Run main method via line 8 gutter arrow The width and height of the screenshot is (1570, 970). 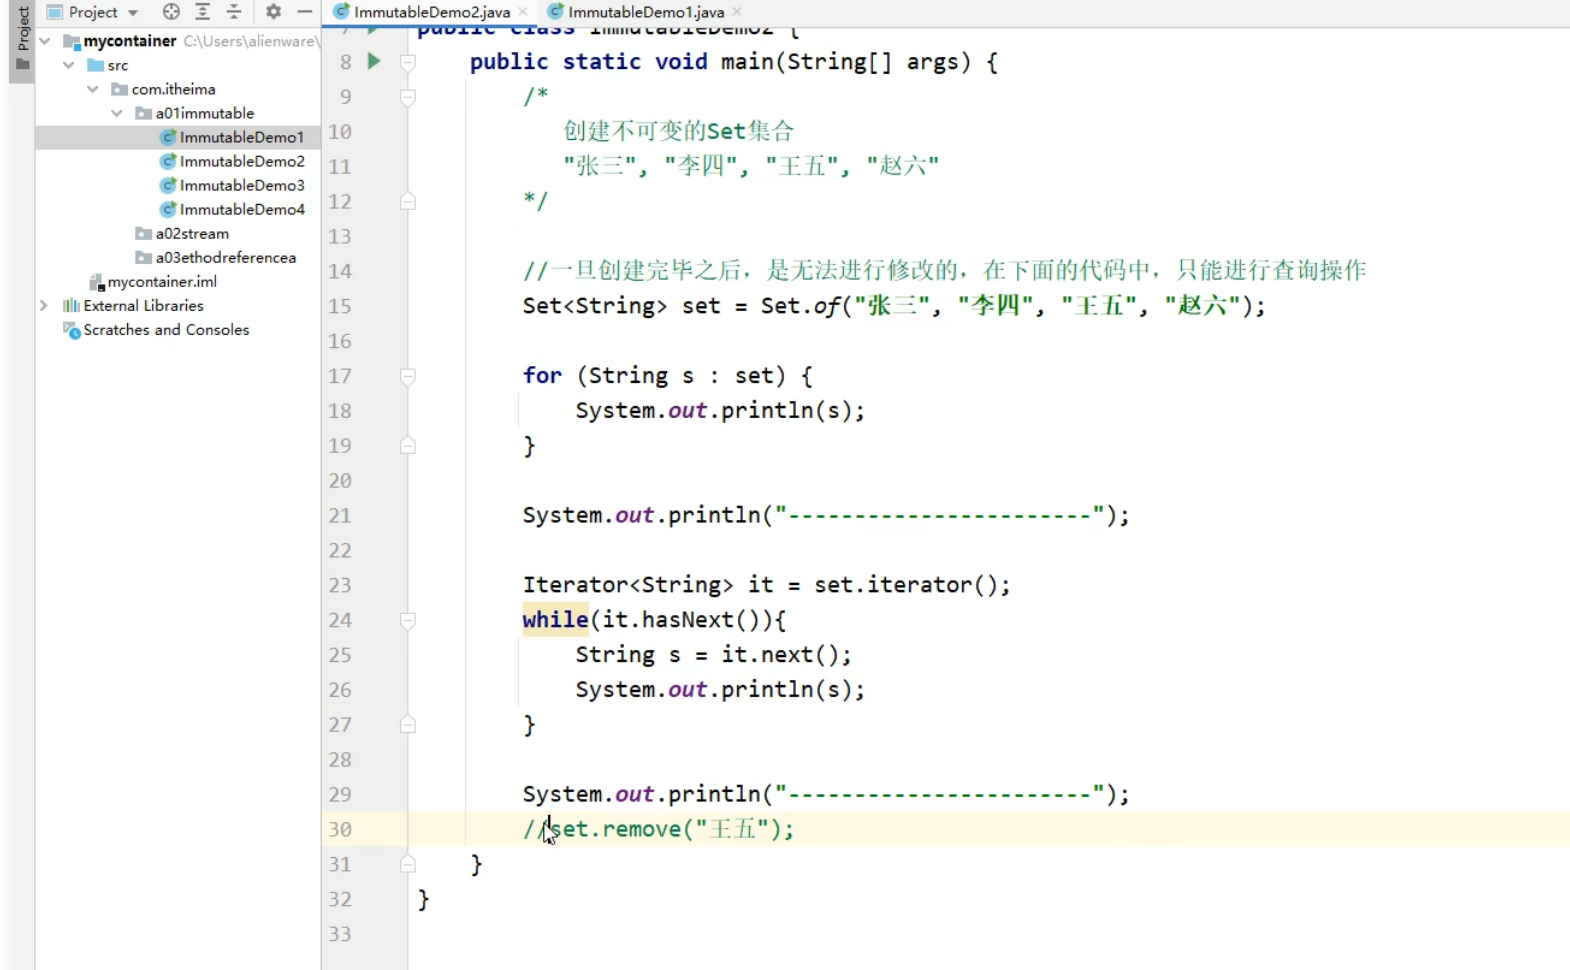click(x=374, y=61)
